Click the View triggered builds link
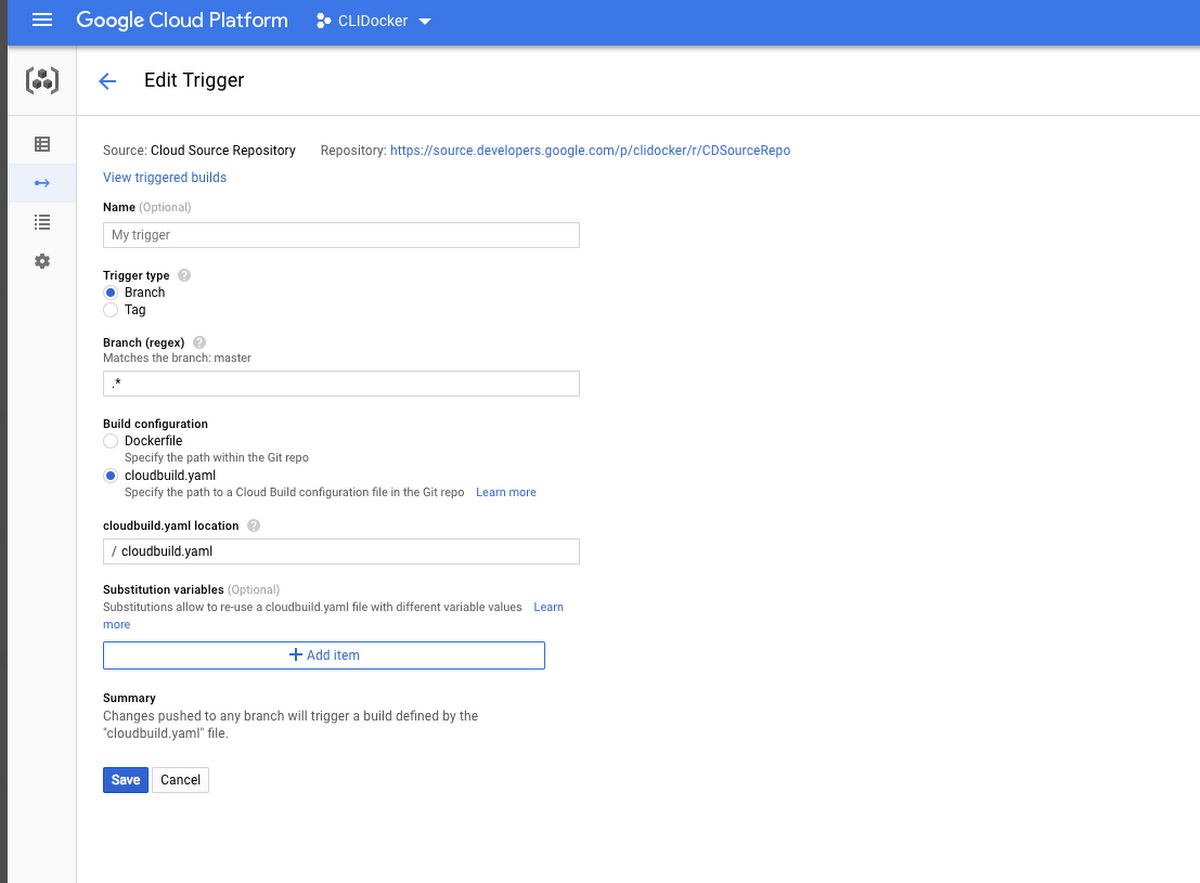This screenshot has height=883, width=1200. (x=164, y=177)
